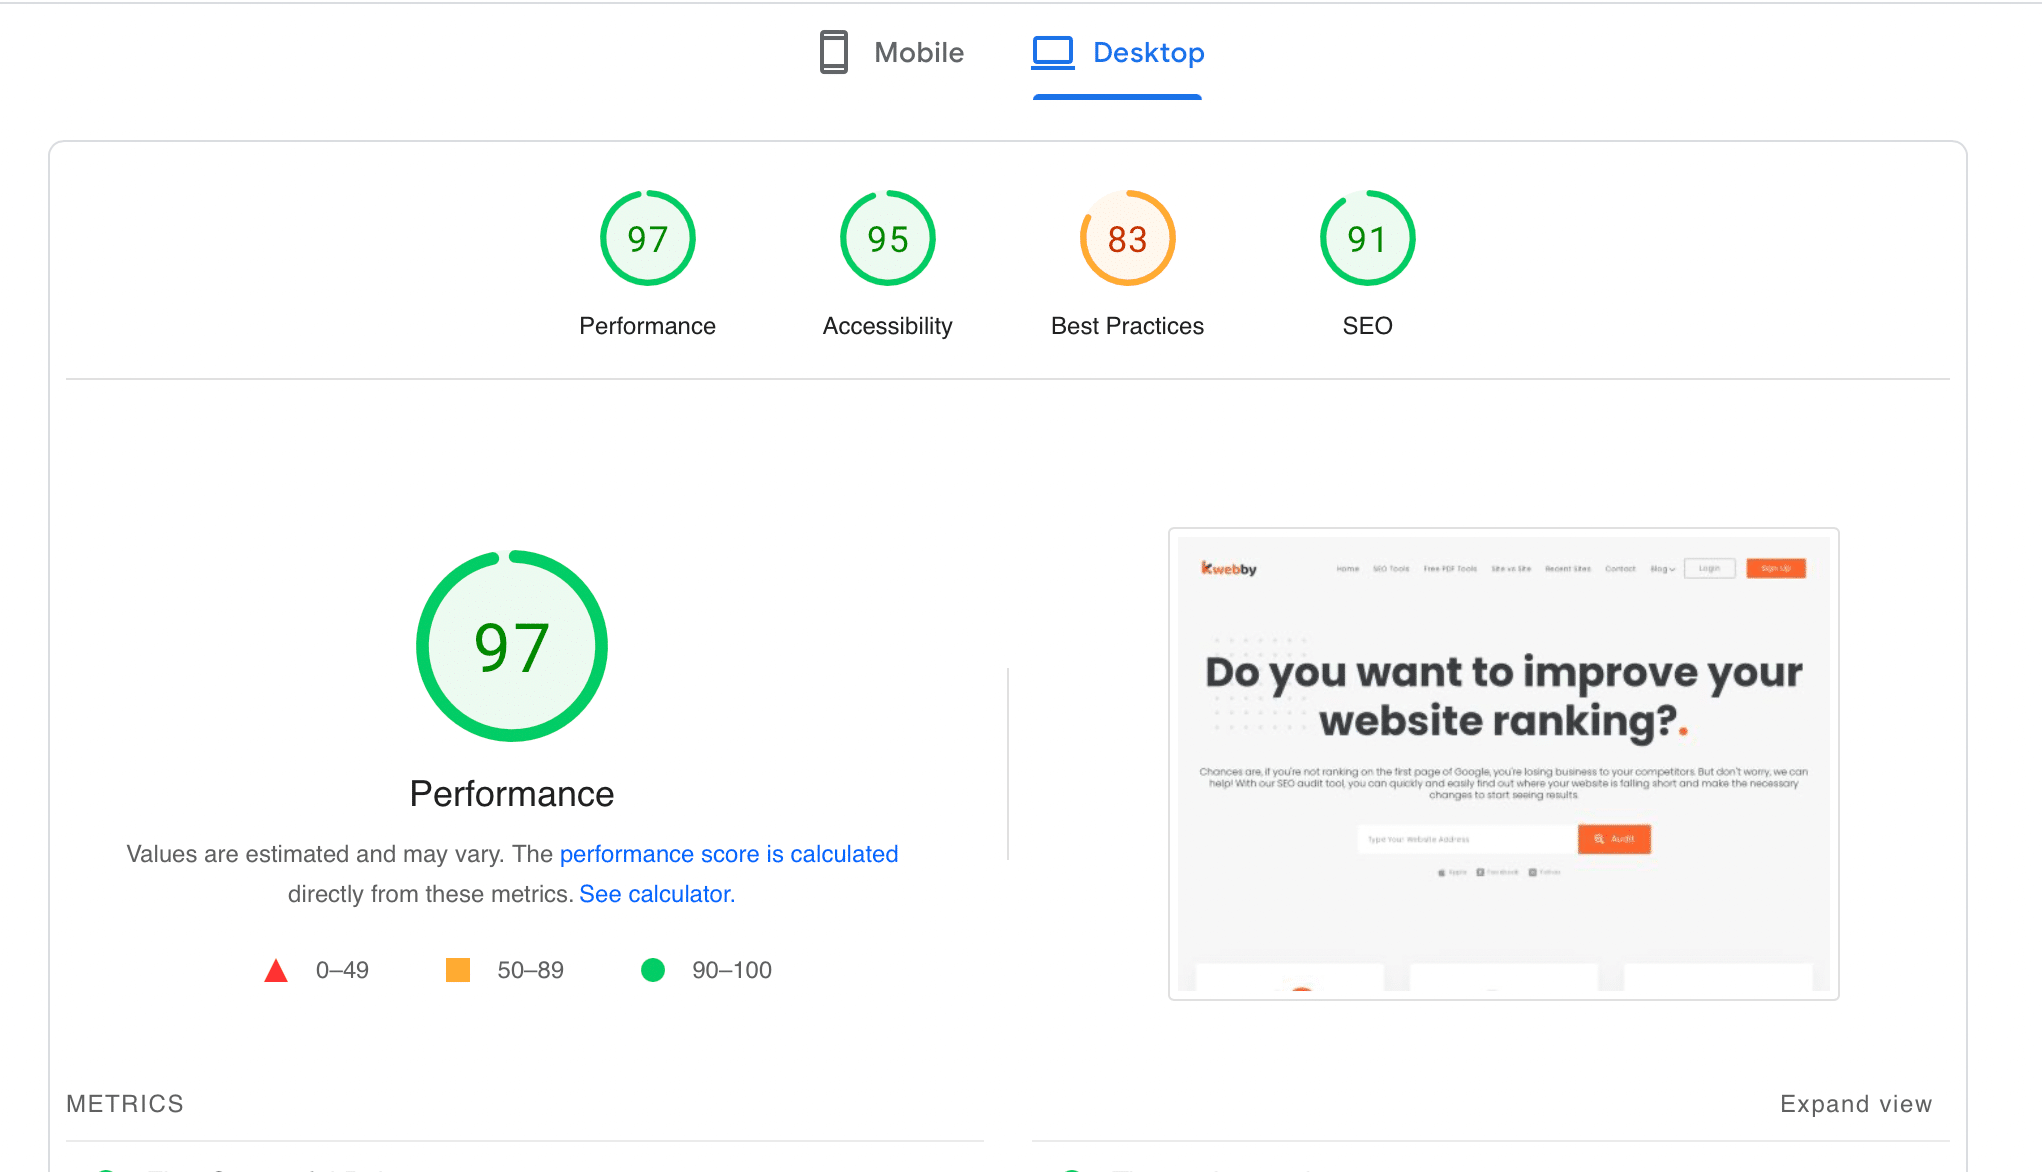Click the desktop monitor icon
The width and height of the screenshot is (2042, 1172).
coord(1052,52)
